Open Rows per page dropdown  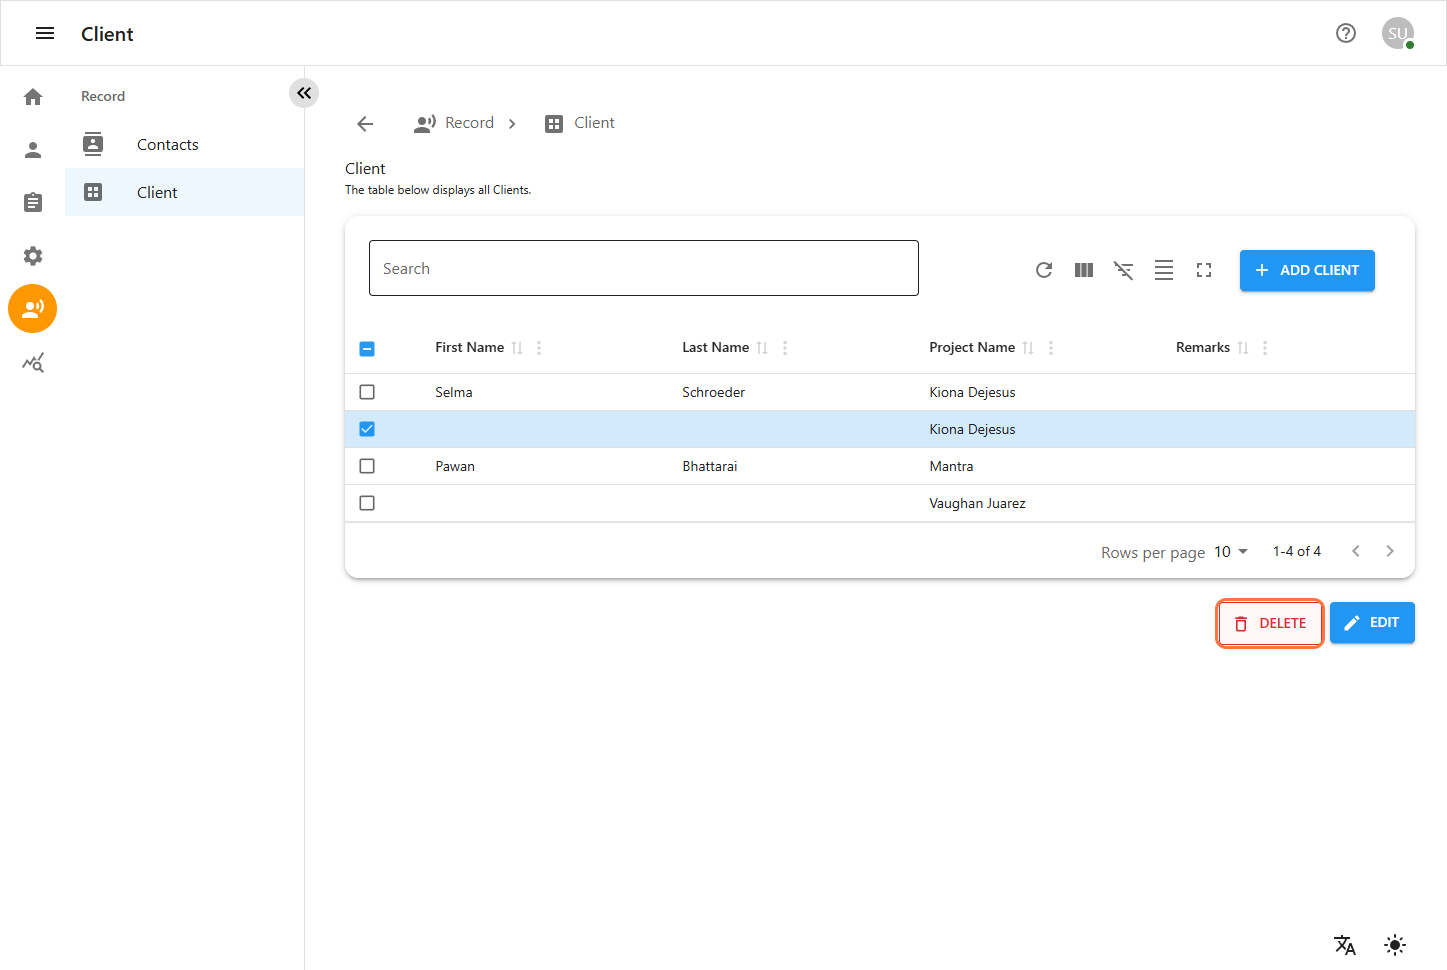[1231, 552]
